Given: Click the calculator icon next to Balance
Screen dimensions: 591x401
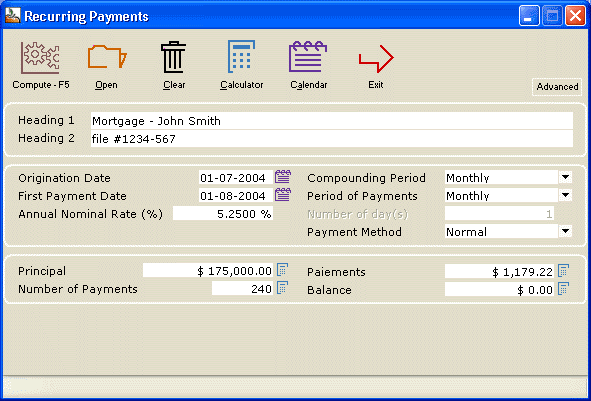Looking at the screenshot, I should pos(563,289).
